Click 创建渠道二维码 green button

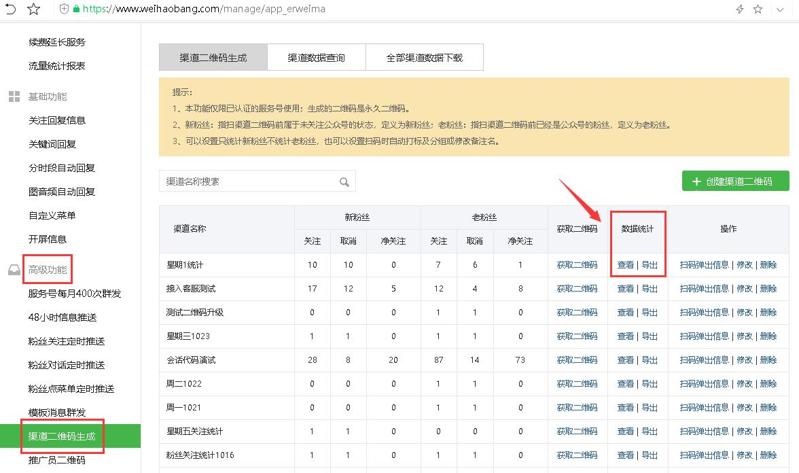pos(735,181)
